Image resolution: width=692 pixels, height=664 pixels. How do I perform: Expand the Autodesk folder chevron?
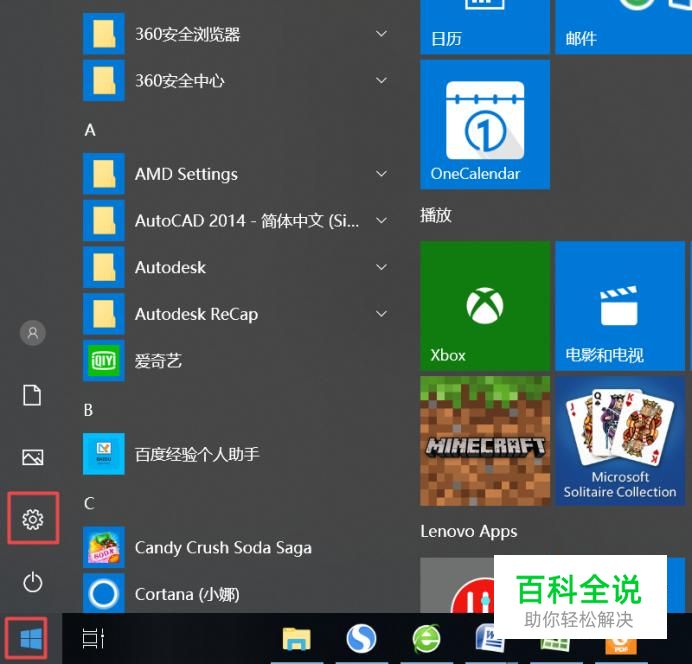pos(381,267)
